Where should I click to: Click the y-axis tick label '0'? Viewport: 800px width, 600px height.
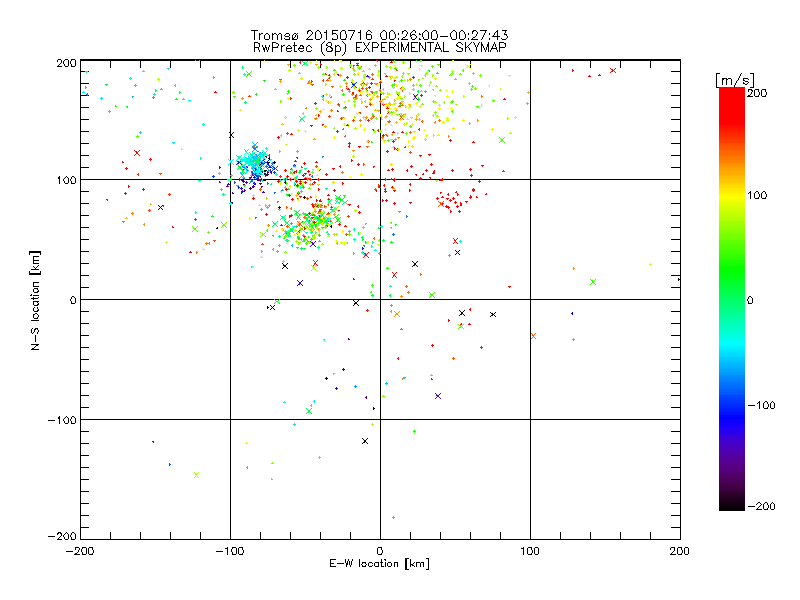point(73,300)
